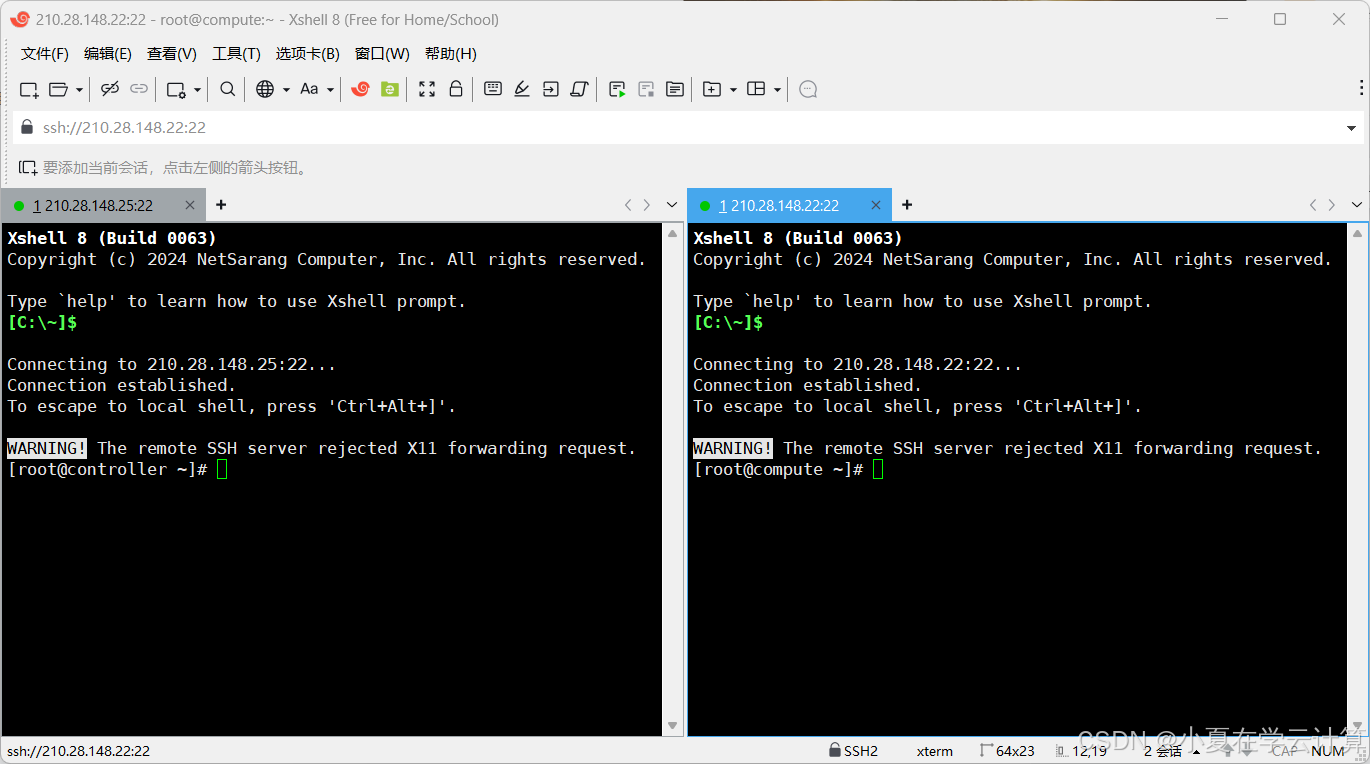Click left pane next-tab arrow
This screenshot has height=764, width=1370.
[x=647, y=205]
